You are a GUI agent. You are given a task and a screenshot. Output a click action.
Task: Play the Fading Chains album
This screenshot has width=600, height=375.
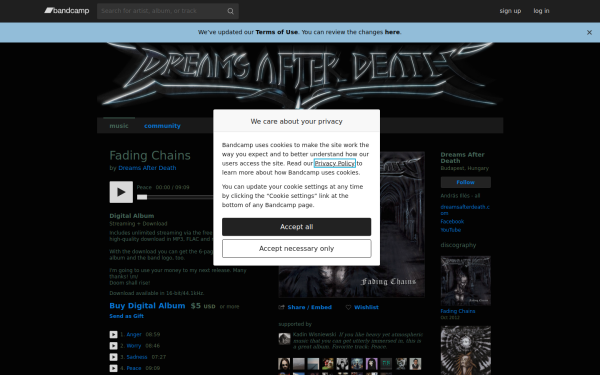[x=121, y=192]
